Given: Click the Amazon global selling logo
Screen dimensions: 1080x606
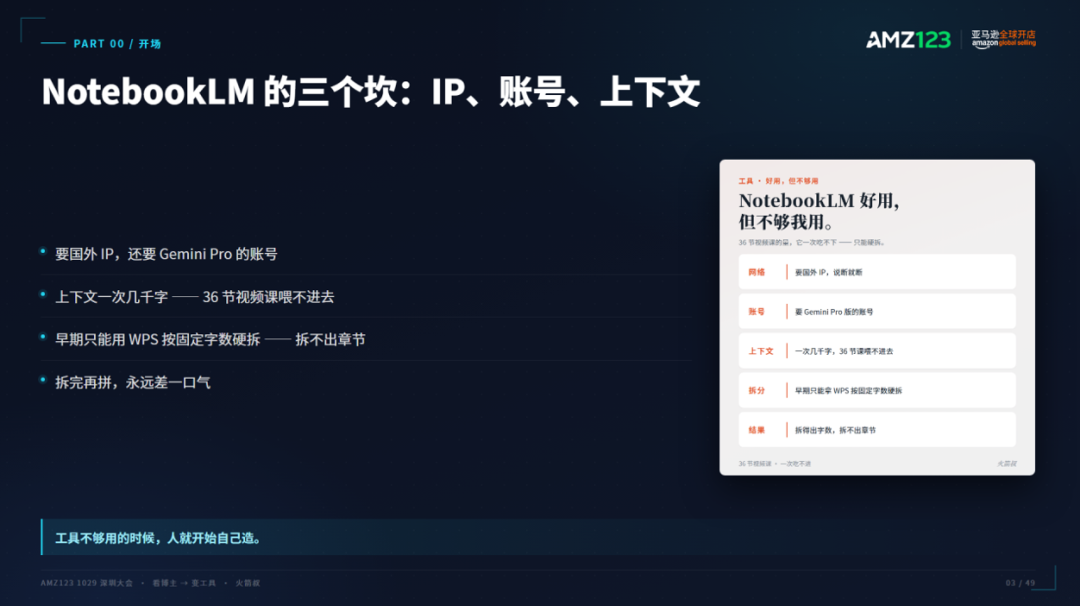Looking at the screenshot, I should pyautogui.click(x=1004, y=39).
